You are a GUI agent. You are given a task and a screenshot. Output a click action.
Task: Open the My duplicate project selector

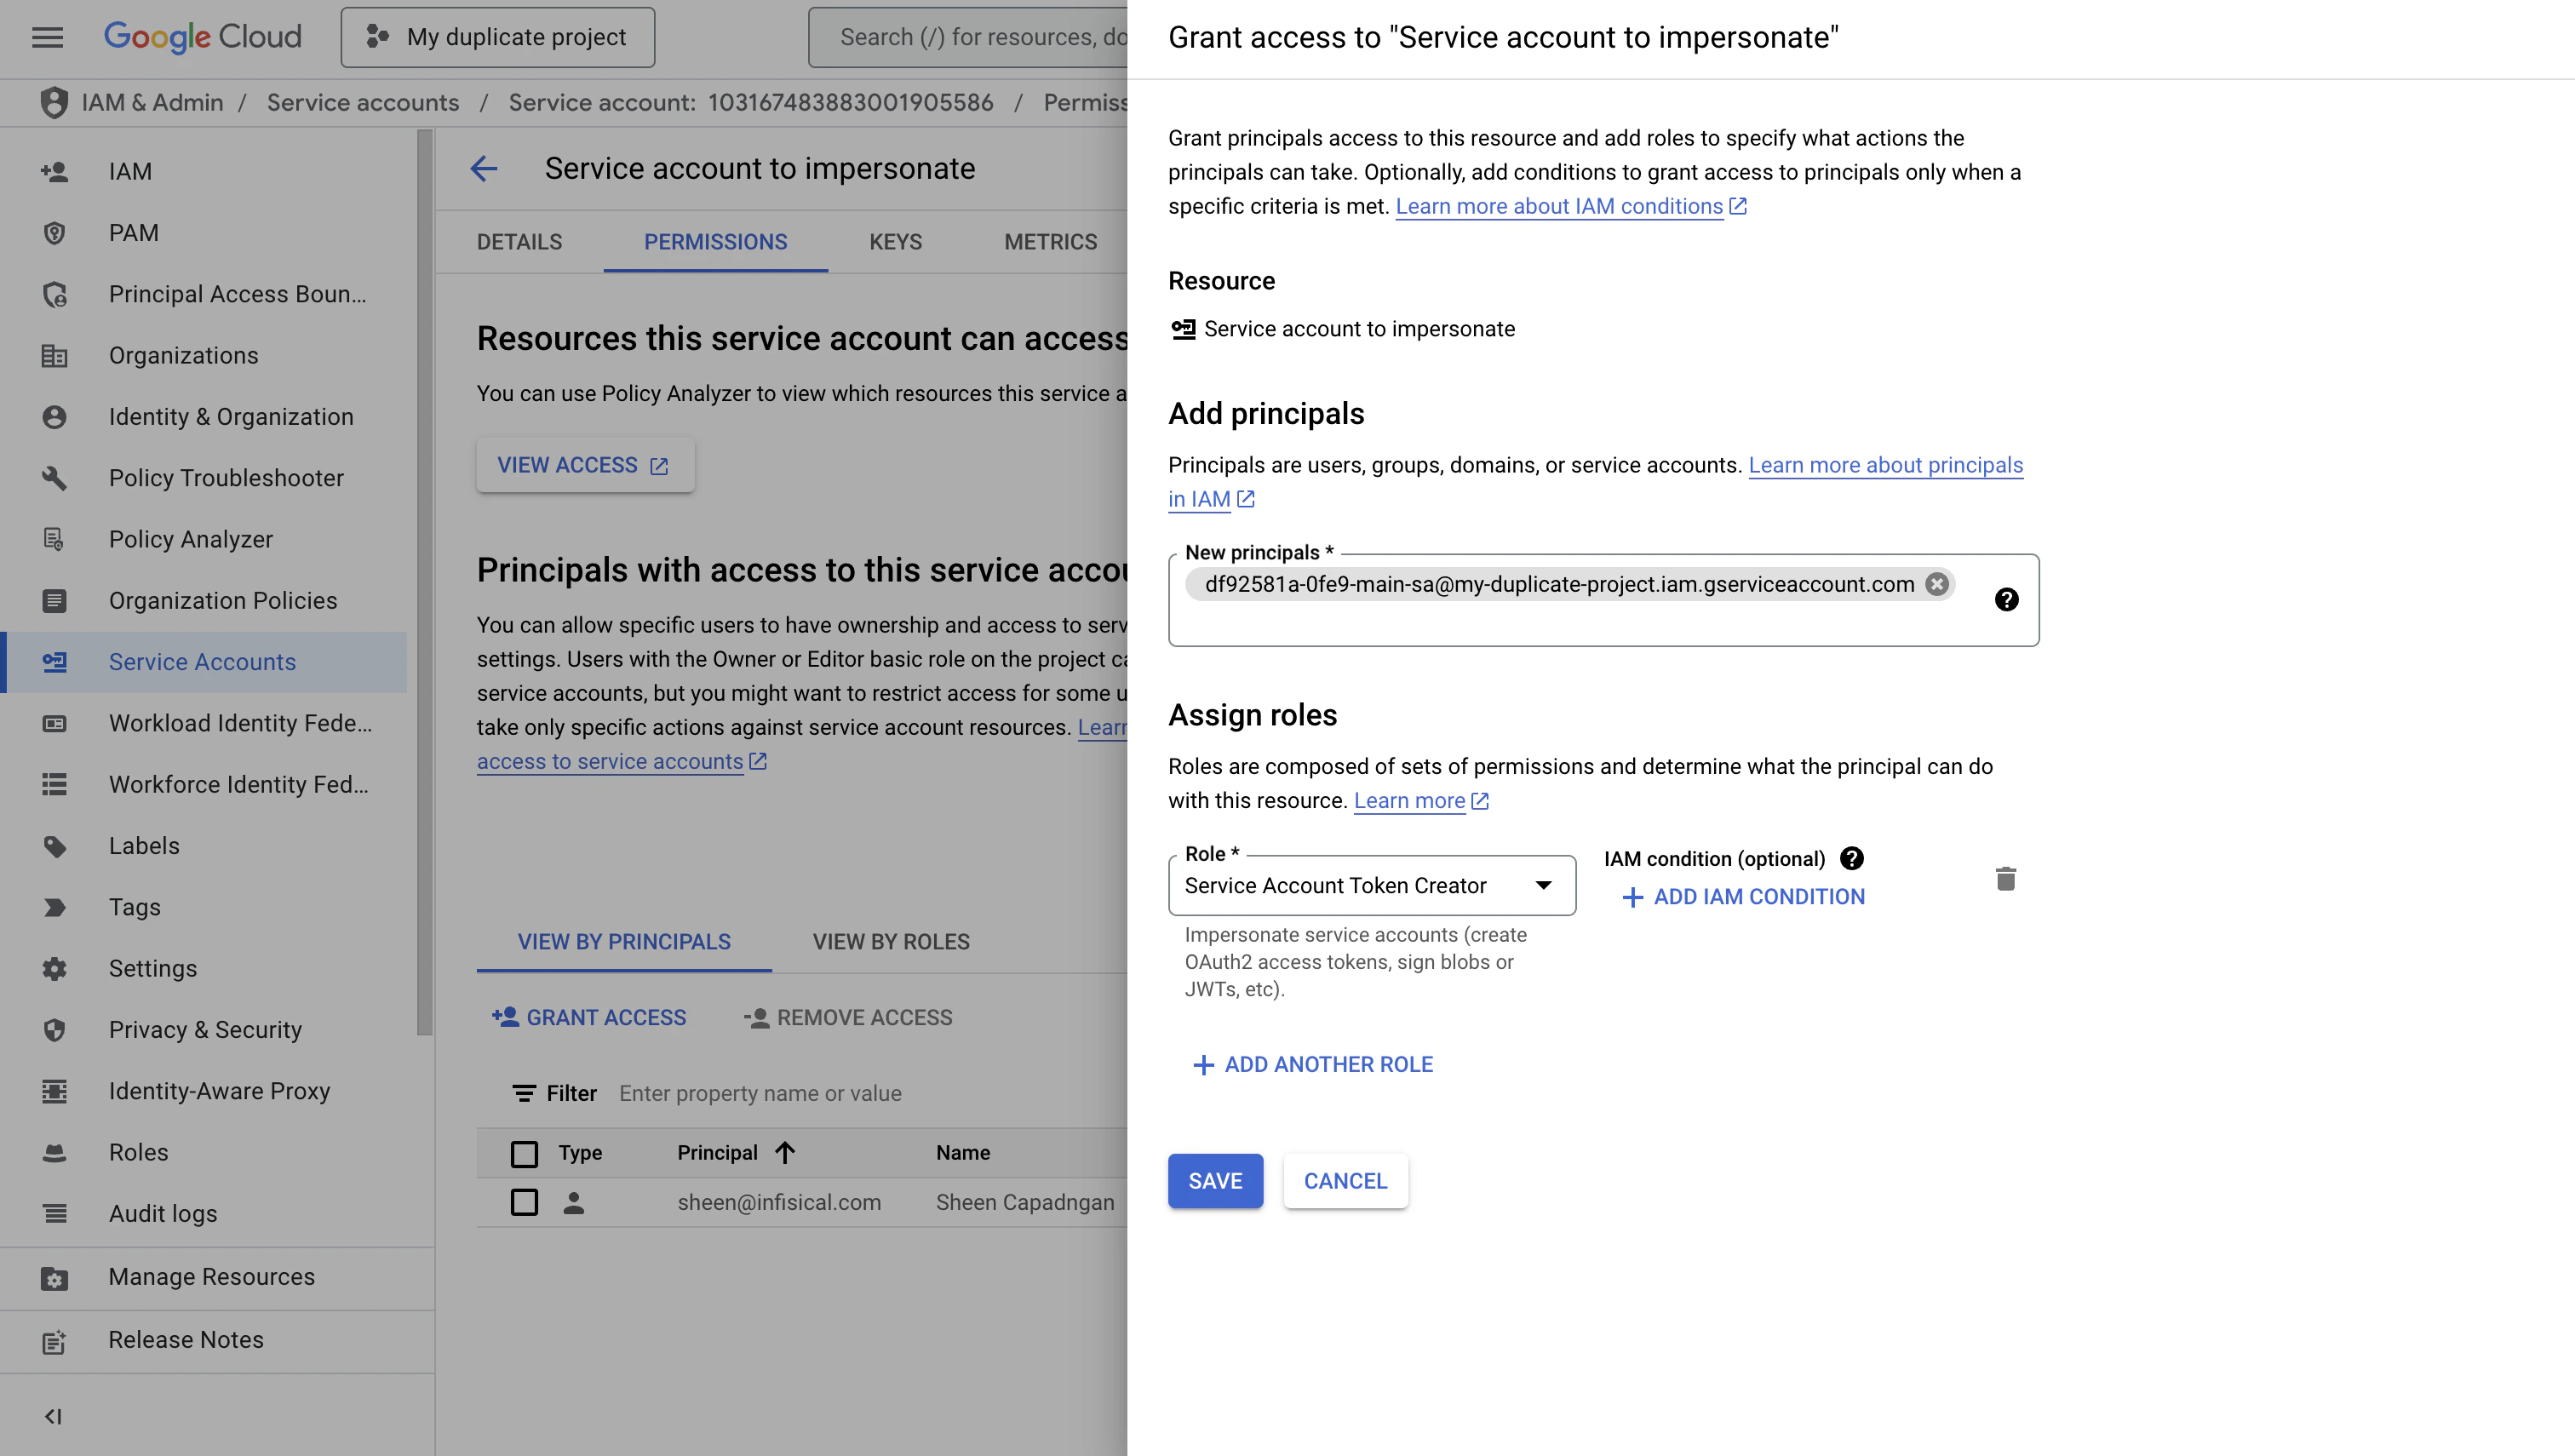click(497, 37)
